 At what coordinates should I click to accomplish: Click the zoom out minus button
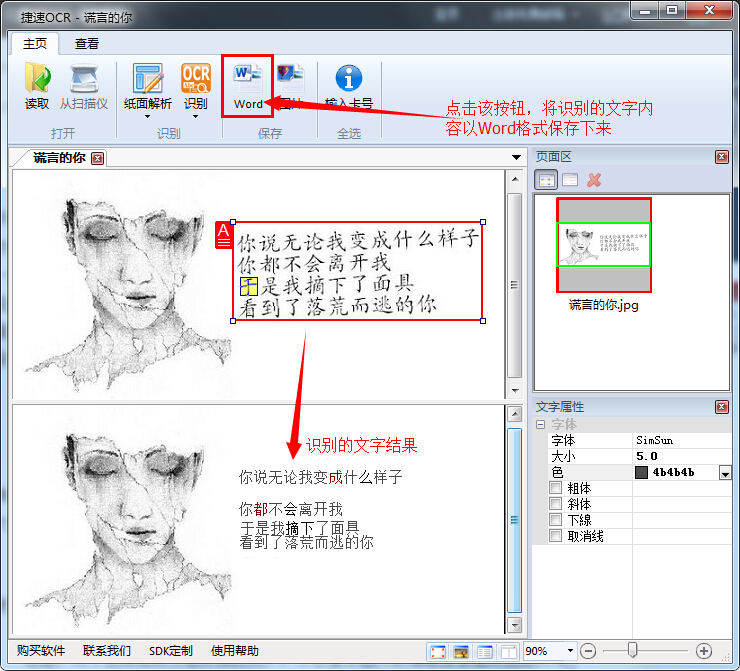588,651
